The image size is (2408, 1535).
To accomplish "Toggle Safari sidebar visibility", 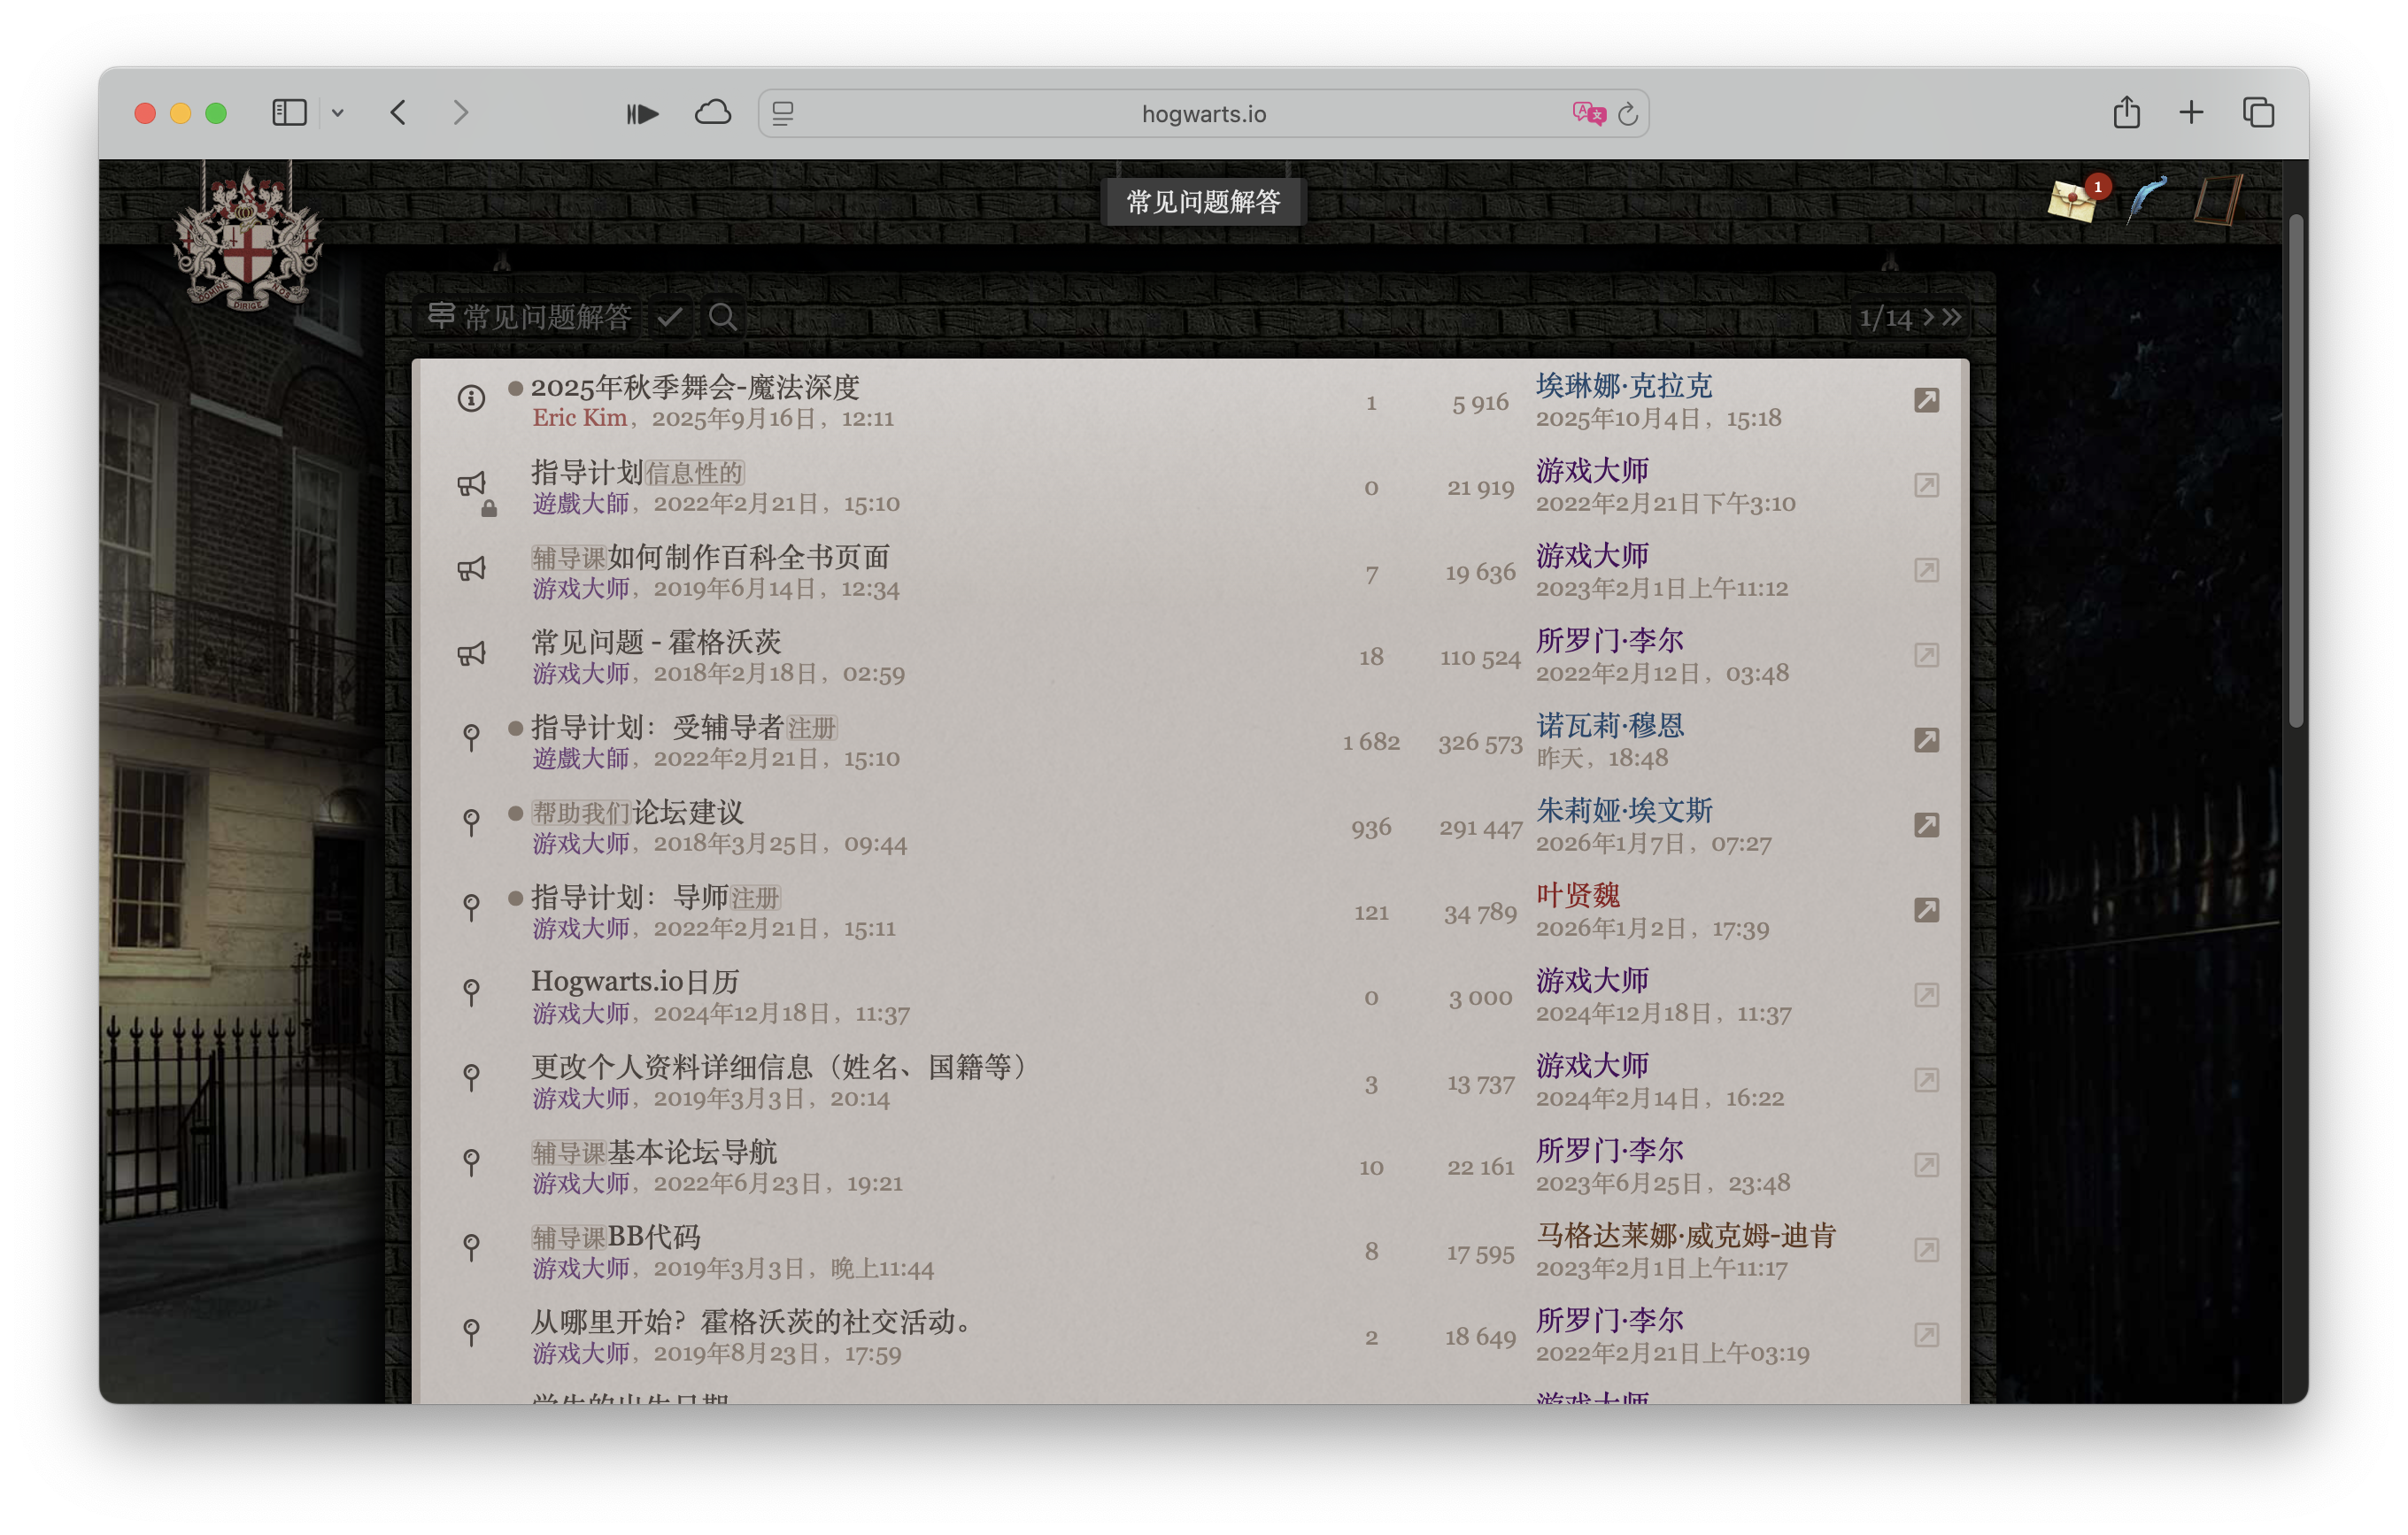I will pos(289,113).
